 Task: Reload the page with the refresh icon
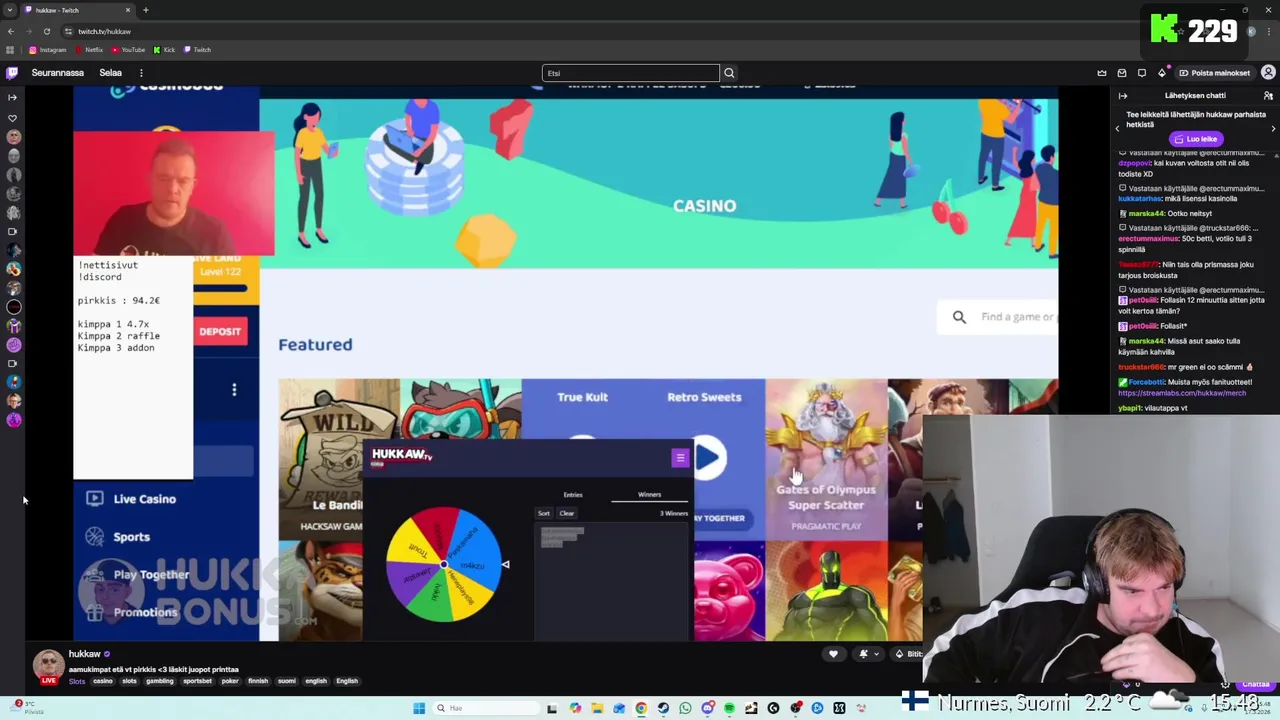pos(46,31)
